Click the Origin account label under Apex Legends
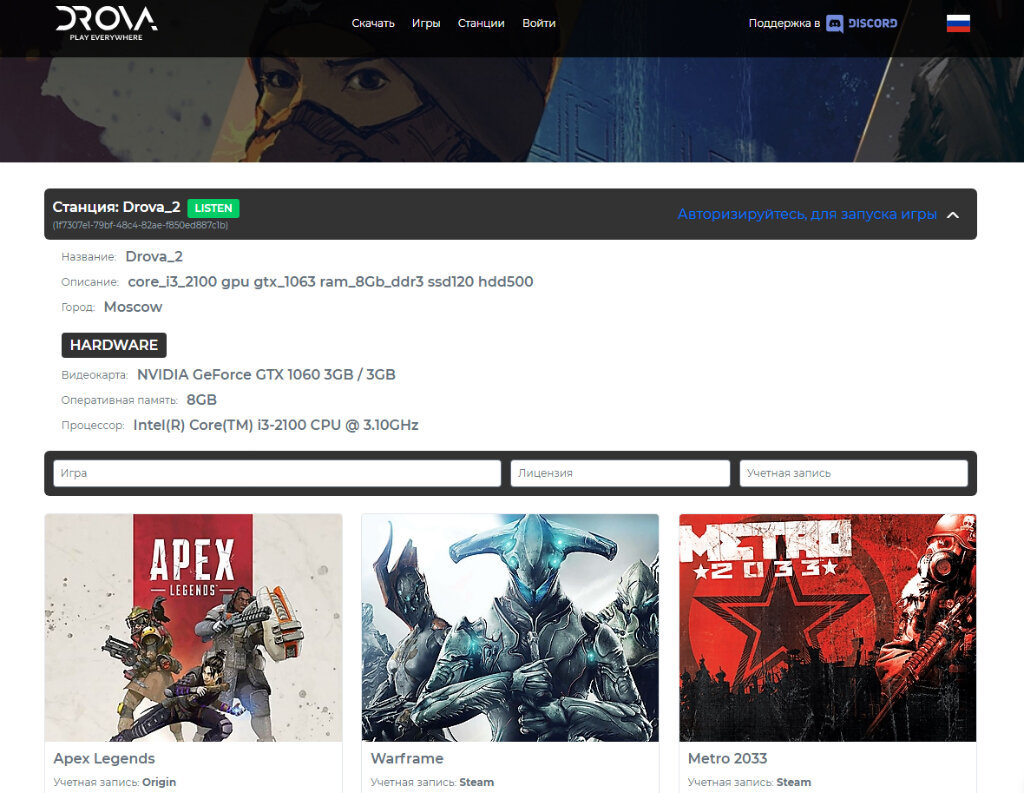This screenshot has height=793, width=1024. click(x=159, y=782)
